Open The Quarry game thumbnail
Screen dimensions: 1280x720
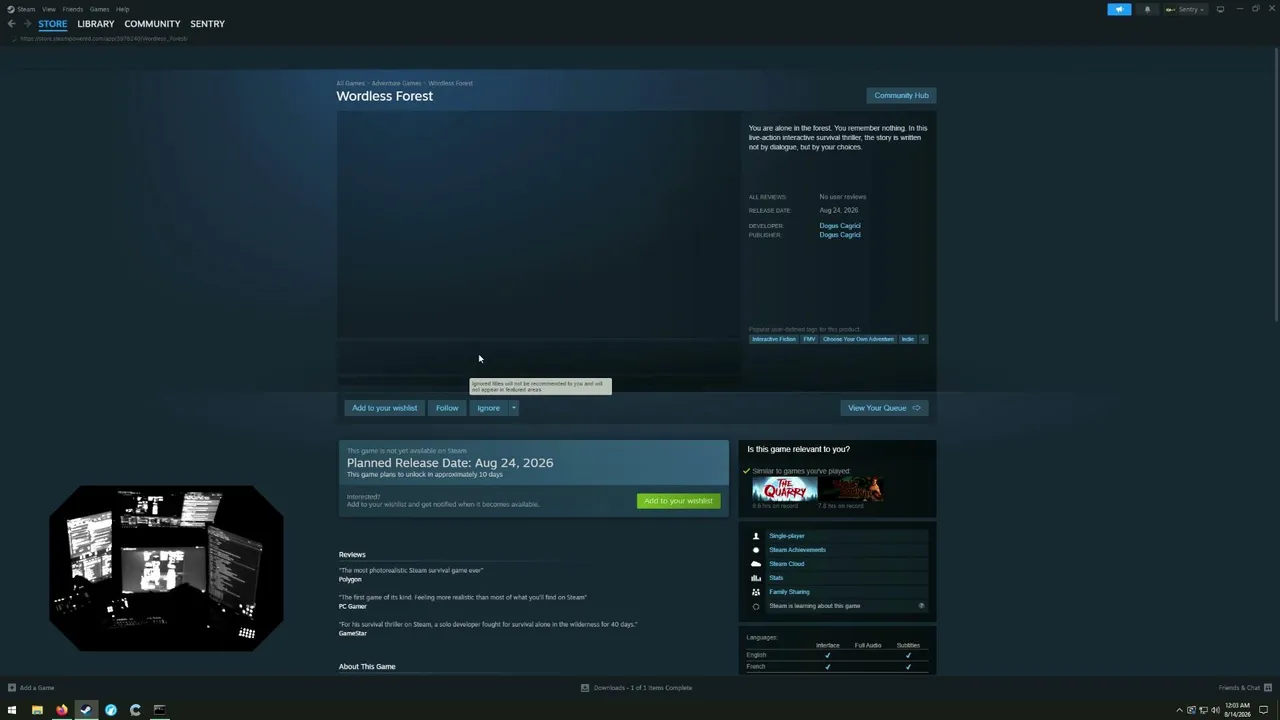(x=785, y=489)
